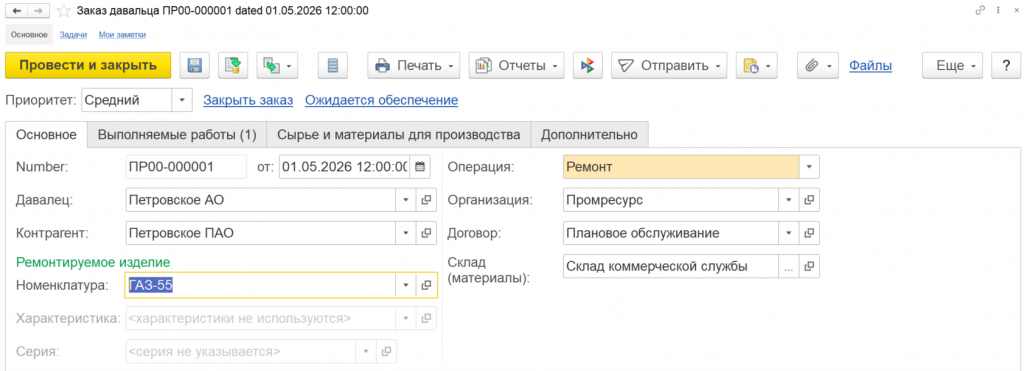Expand the Операция dropdown arrow
Screen dimensions: 1024x371
pyautogui.click(x=809, y=167)
